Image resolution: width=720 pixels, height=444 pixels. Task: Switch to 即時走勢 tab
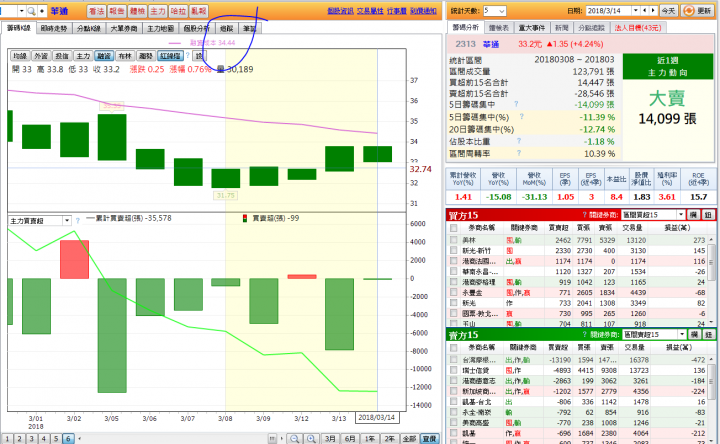pyautogui.click(x=54, y=28)
